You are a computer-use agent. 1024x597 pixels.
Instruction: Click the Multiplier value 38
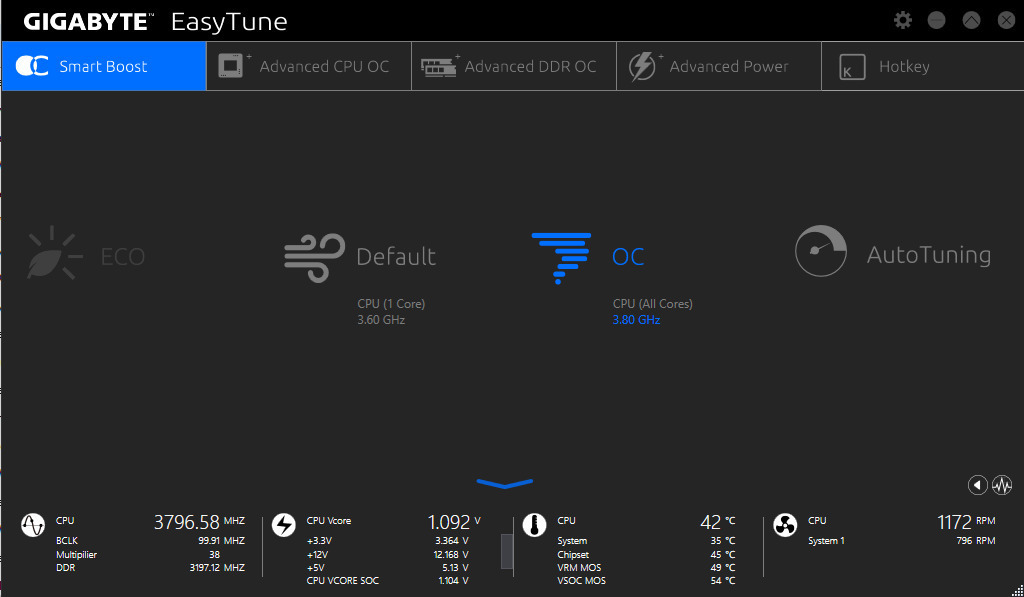click(x=214, y=555)
